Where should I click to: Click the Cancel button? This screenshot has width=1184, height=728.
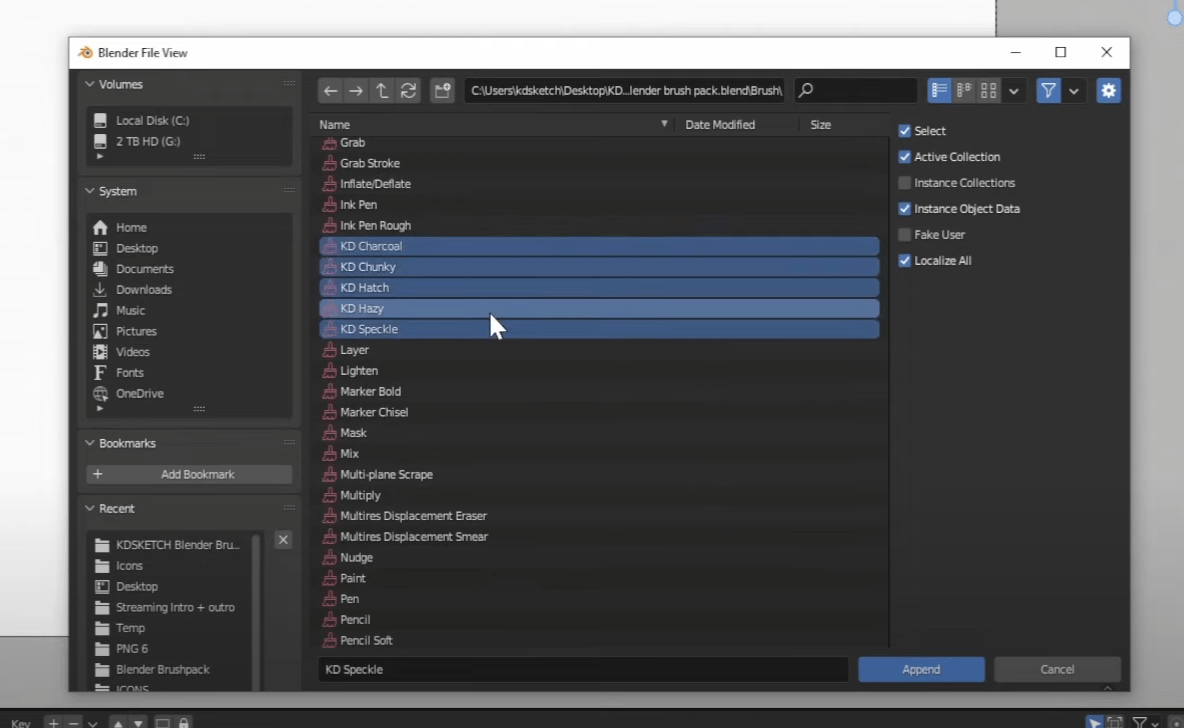coord(1057,669)
